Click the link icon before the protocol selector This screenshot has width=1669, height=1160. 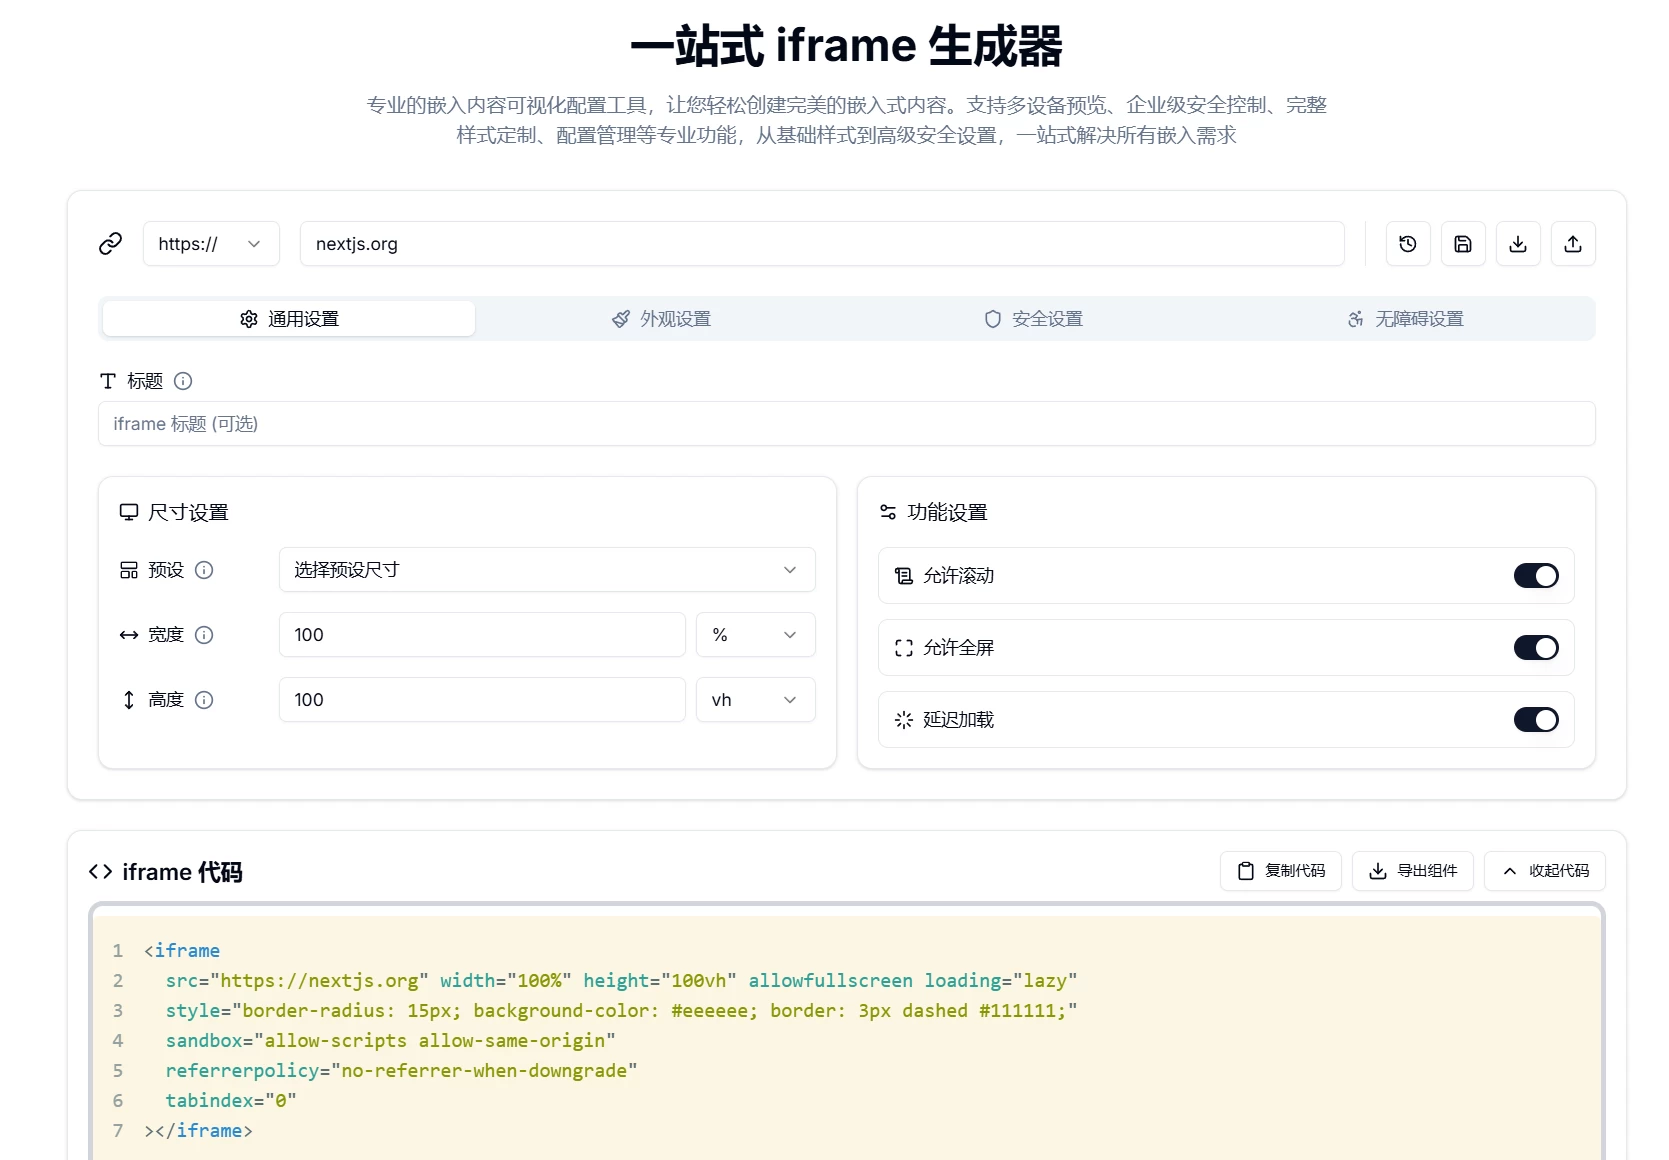110,243
